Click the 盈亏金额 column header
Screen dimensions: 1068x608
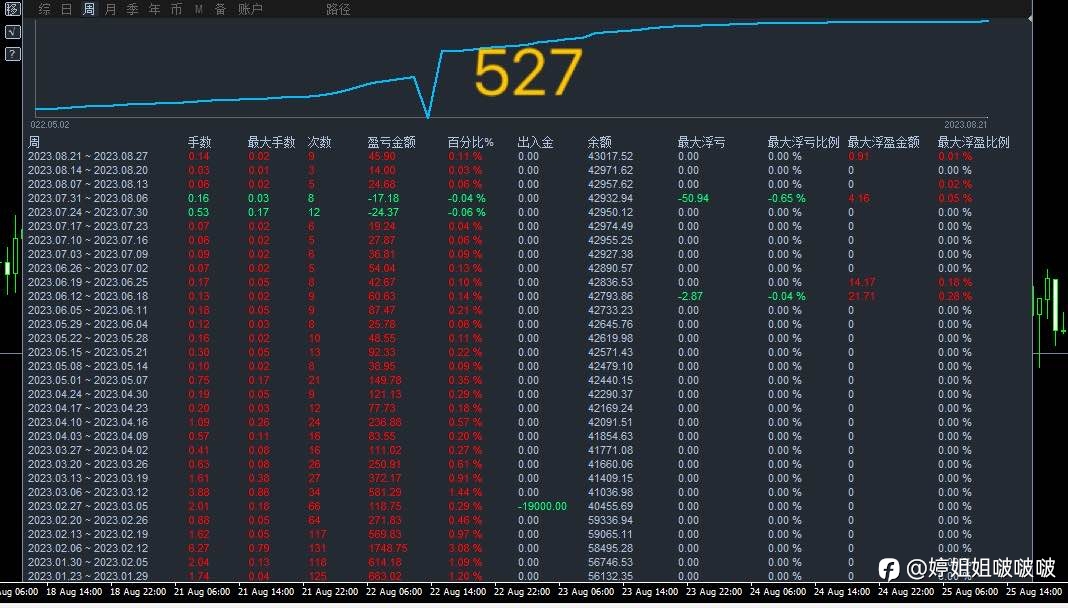pos(391,142)
